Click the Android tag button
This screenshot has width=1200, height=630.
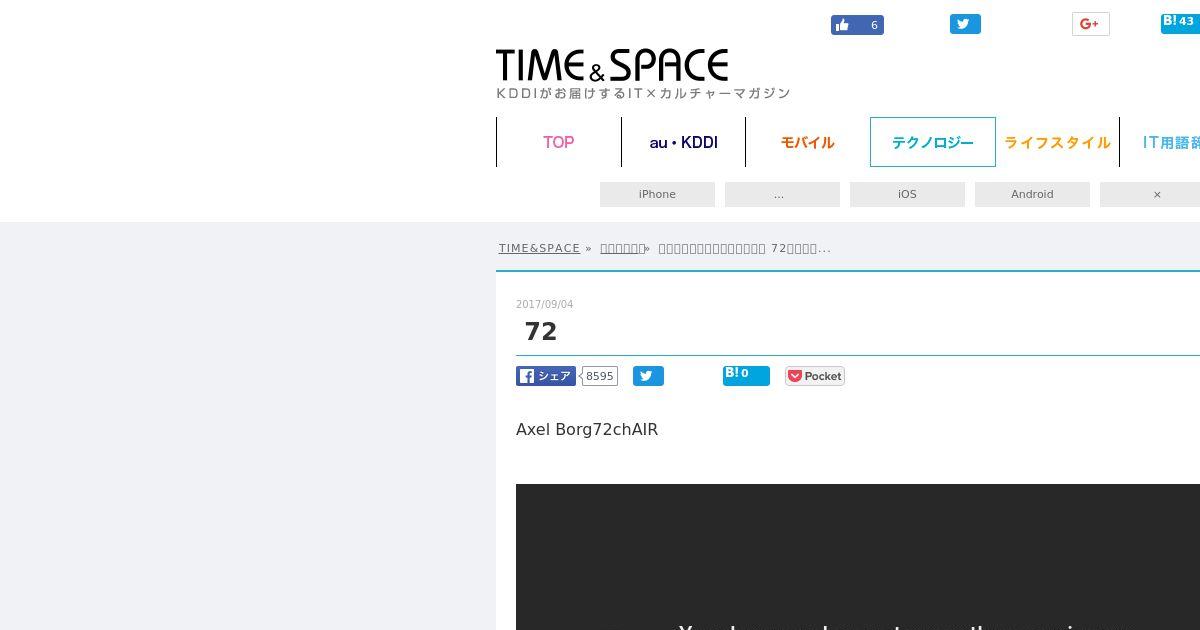[1032, 194]
